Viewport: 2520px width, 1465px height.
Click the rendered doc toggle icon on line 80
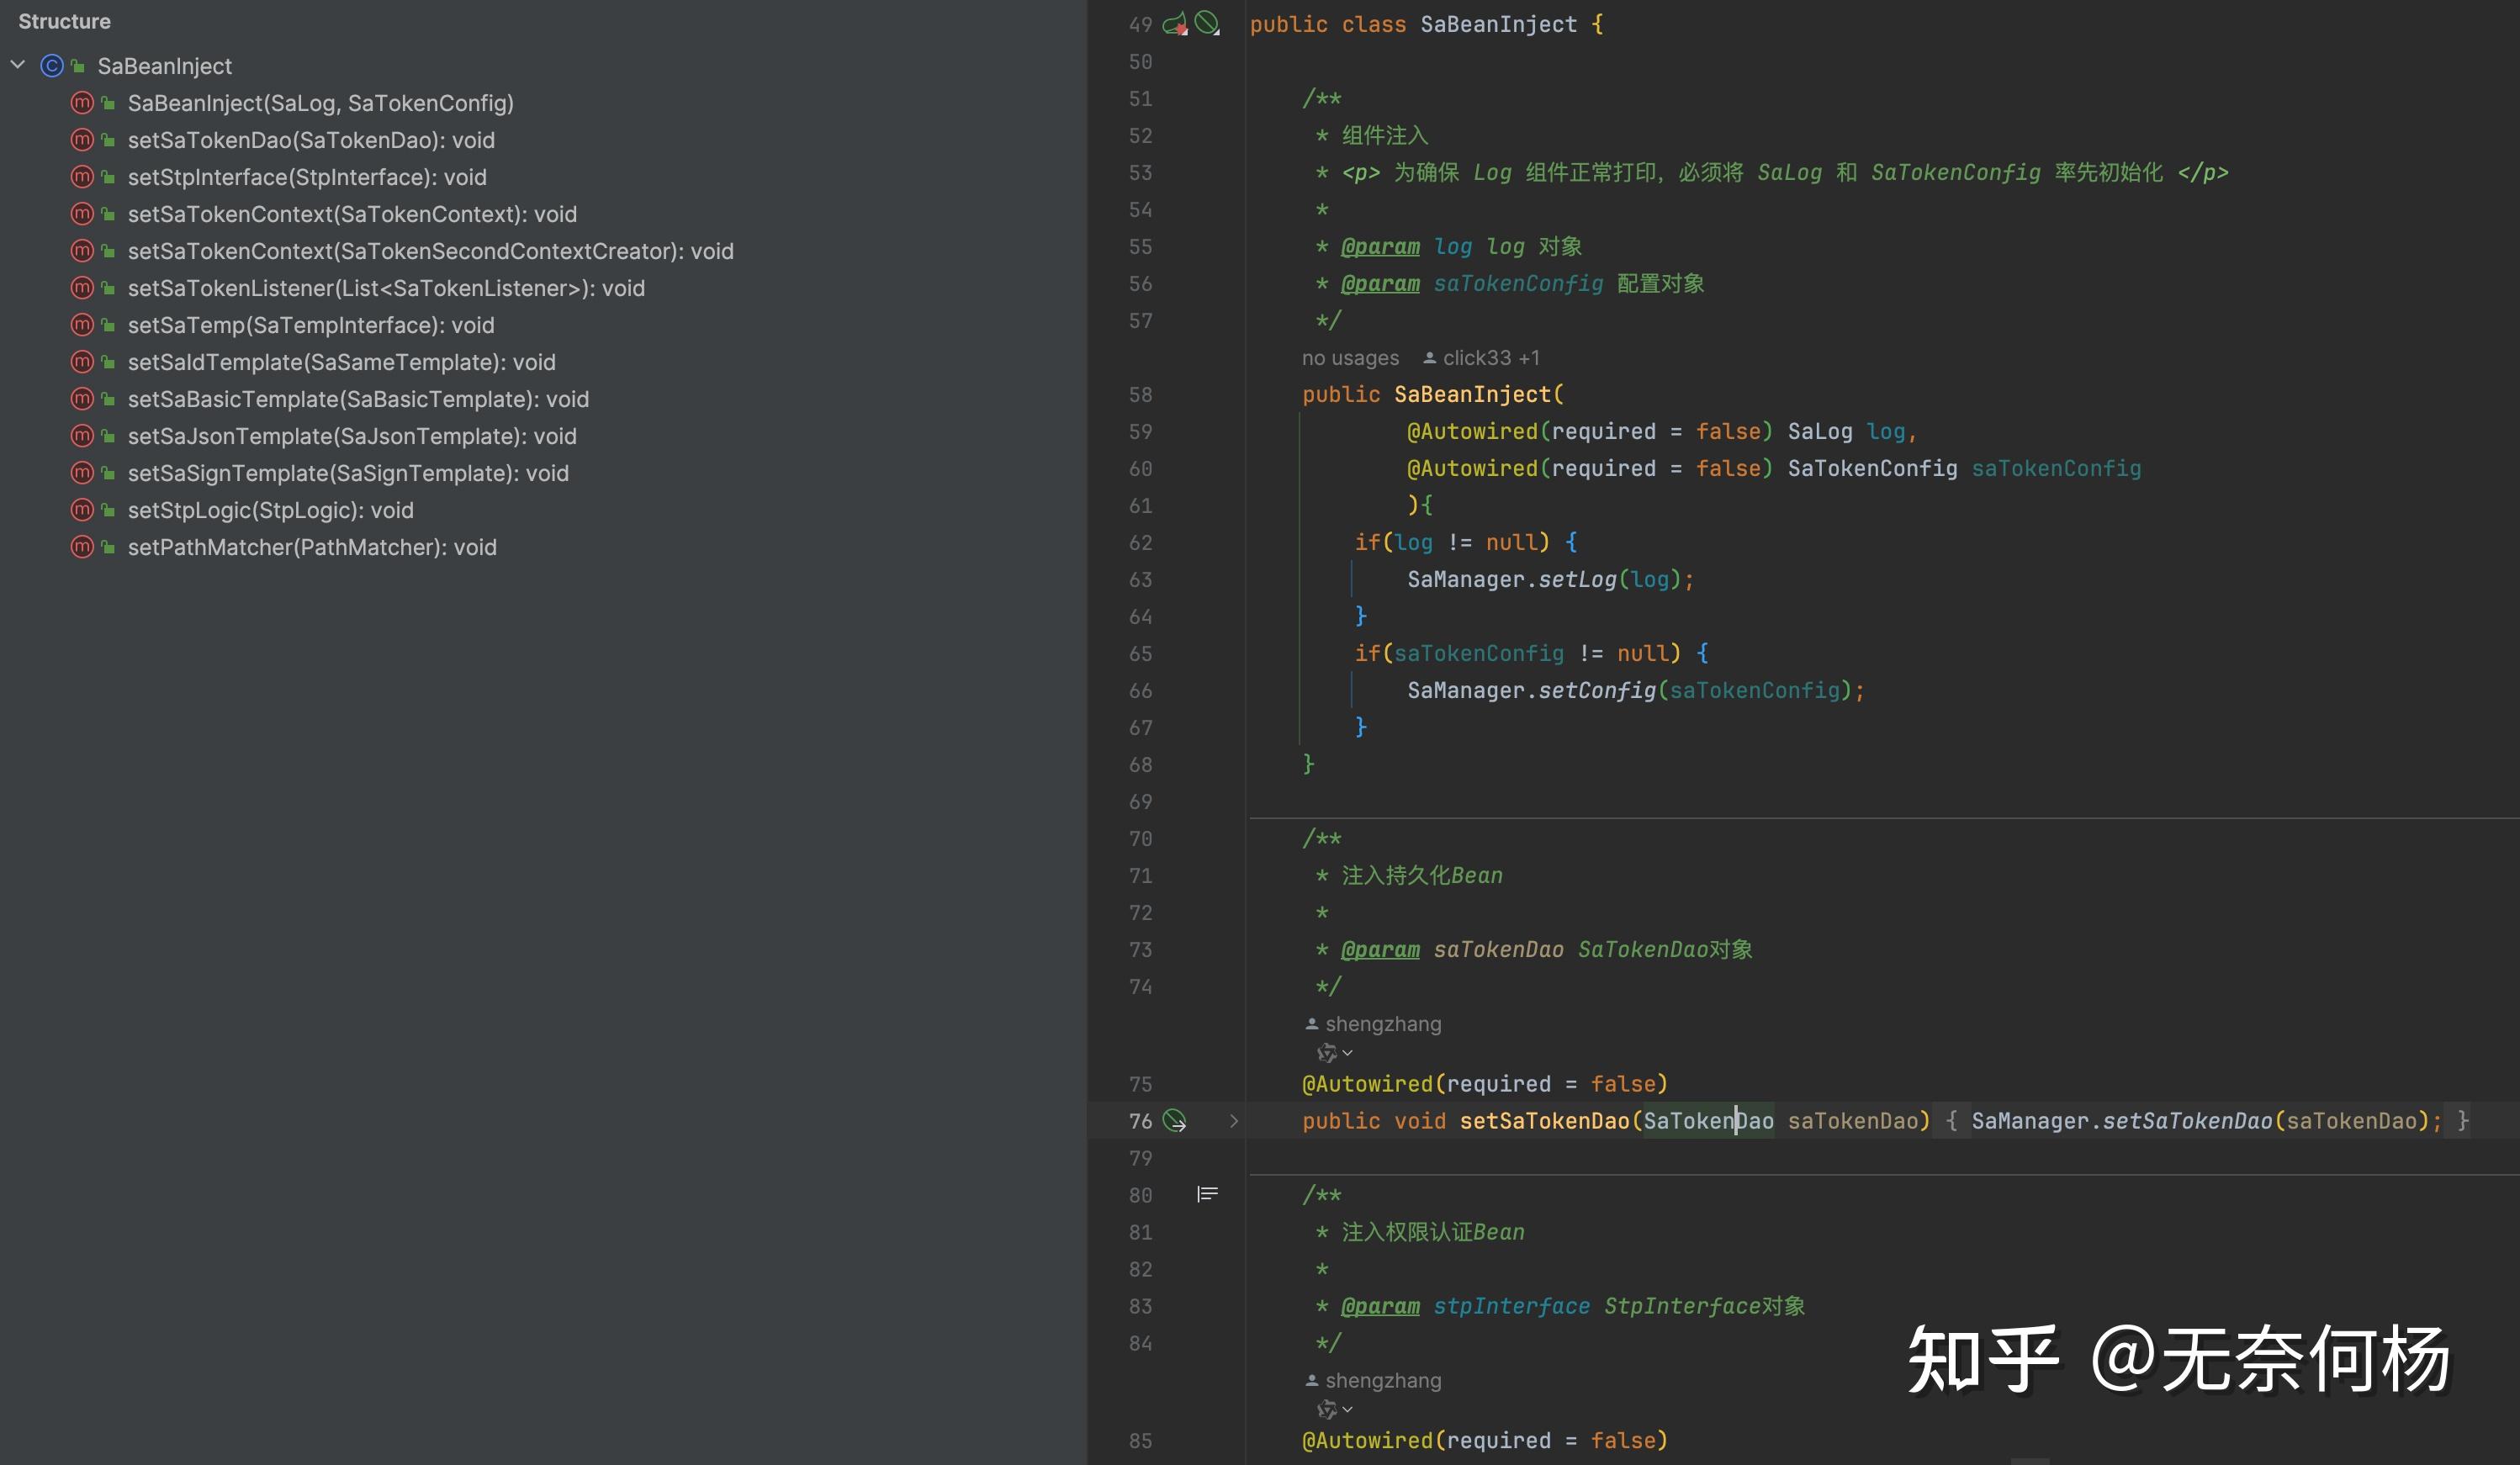pos(1207,1194)
